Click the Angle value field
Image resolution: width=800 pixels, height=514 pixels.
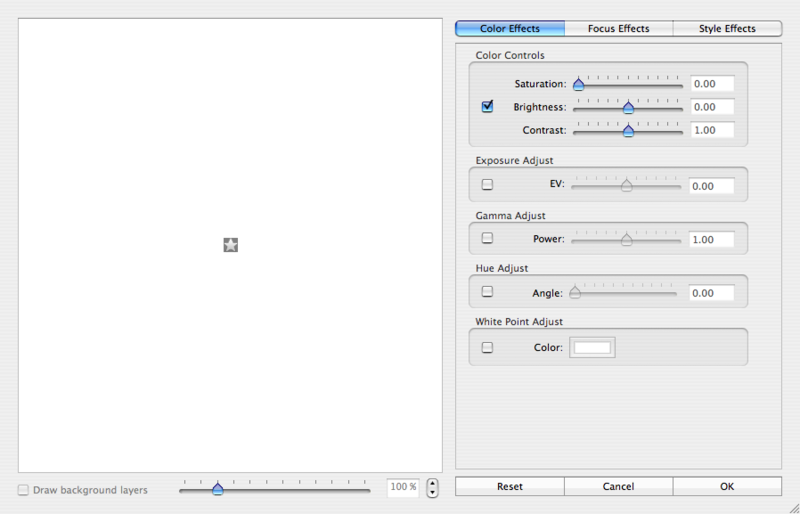[x=711, y=293]
